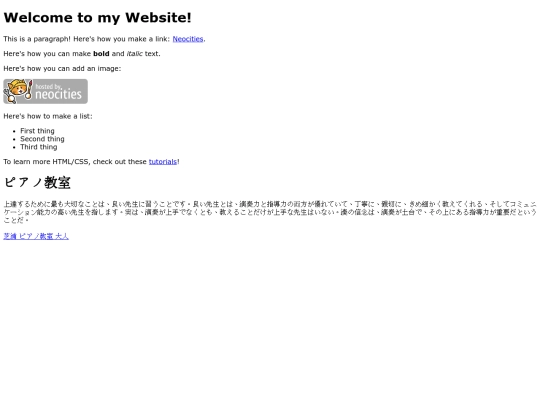Click the 'Here's how you can add an image:' text
Viewport: 540px width, 405px height.
pyautogui.click(x=62, y=69)
